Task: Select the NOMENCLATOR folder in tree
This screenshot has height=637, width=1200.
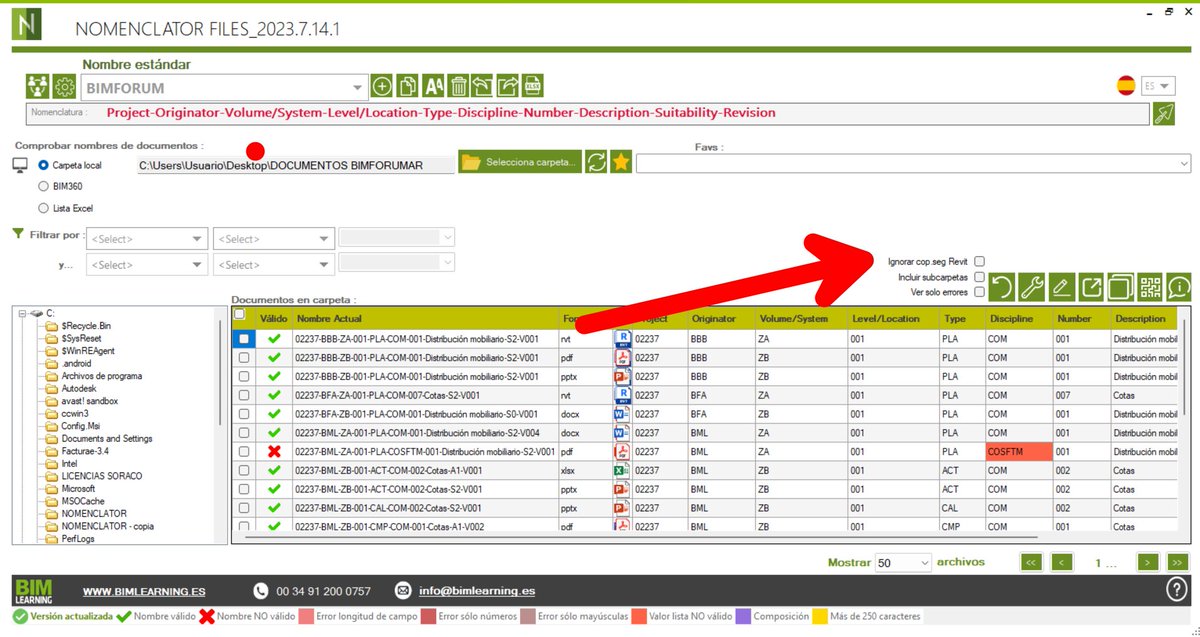Action: point(94,513)
